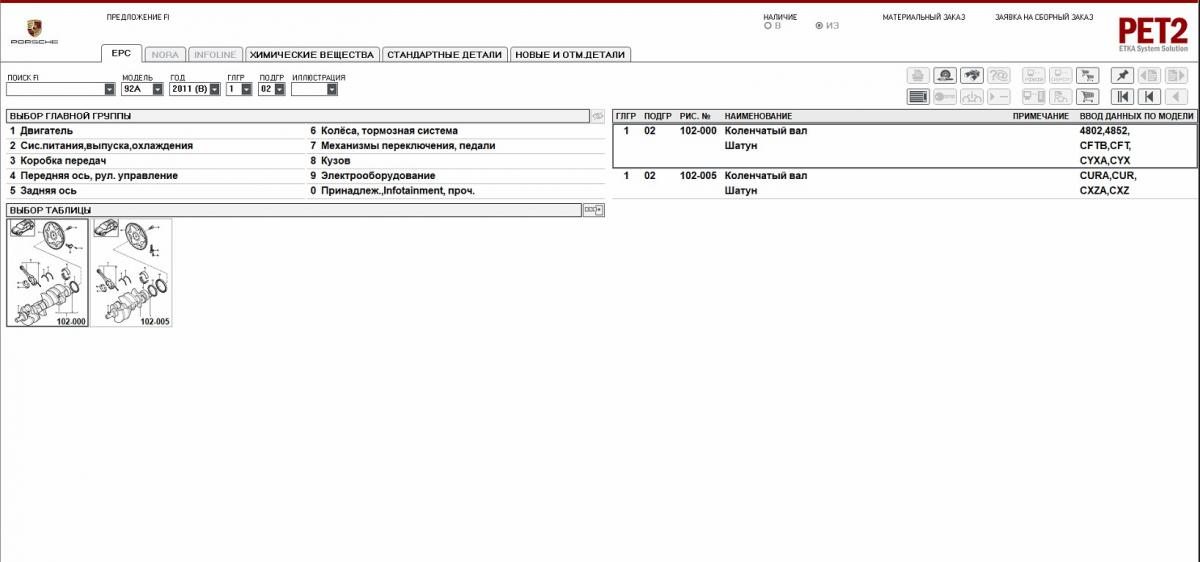Click the Поиск FI search field
The image size is (1200, 562).
[x=54, y=89]
